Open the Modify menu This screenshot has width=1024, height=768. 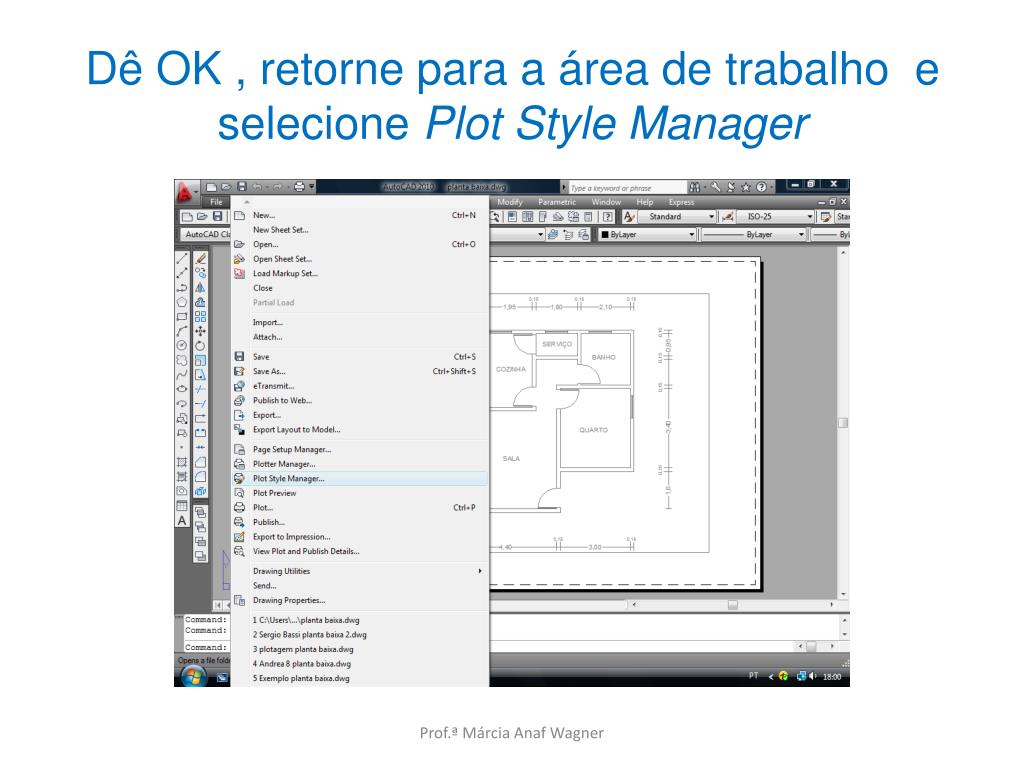(x=509, y=202)
